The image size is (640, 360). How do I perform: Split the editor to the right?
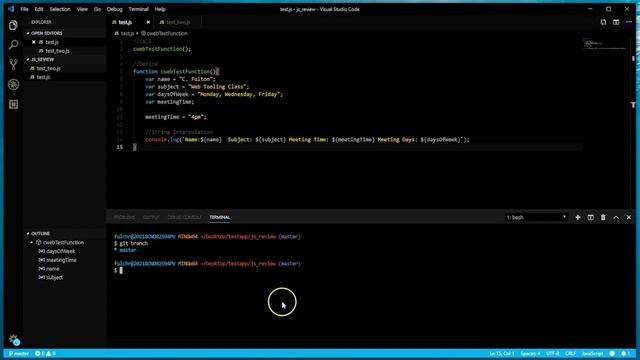point(616,22)
